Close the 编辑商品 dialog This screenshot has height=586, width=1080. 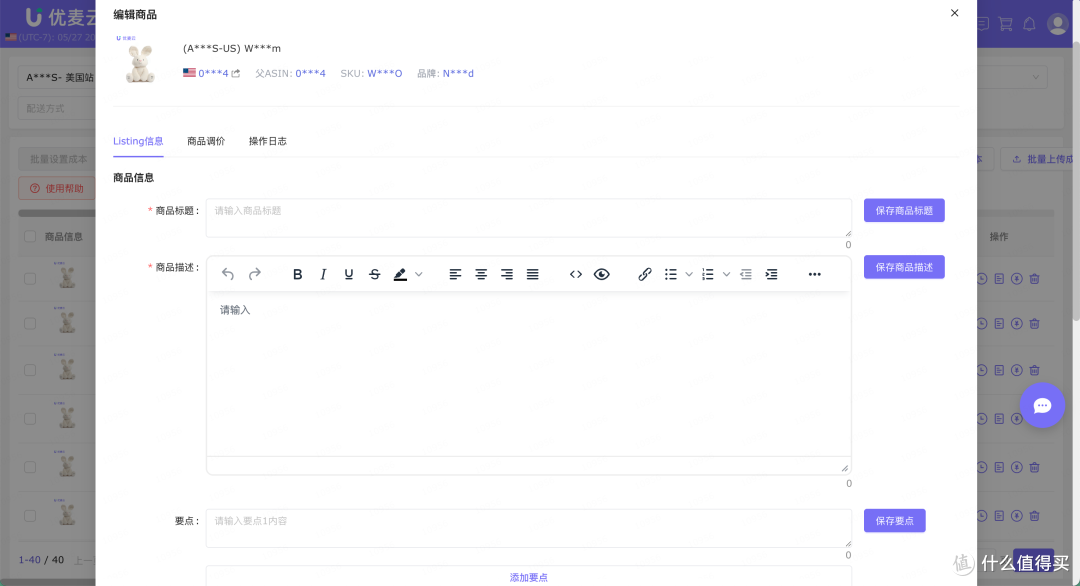955,13
